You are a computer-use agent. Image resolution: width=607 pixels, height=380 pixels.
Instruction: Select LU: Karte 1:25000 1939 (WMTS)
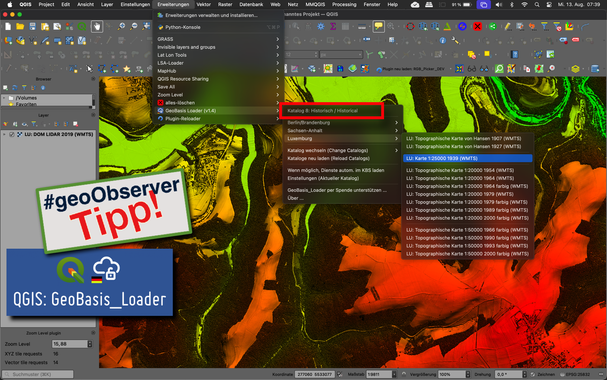468,158
